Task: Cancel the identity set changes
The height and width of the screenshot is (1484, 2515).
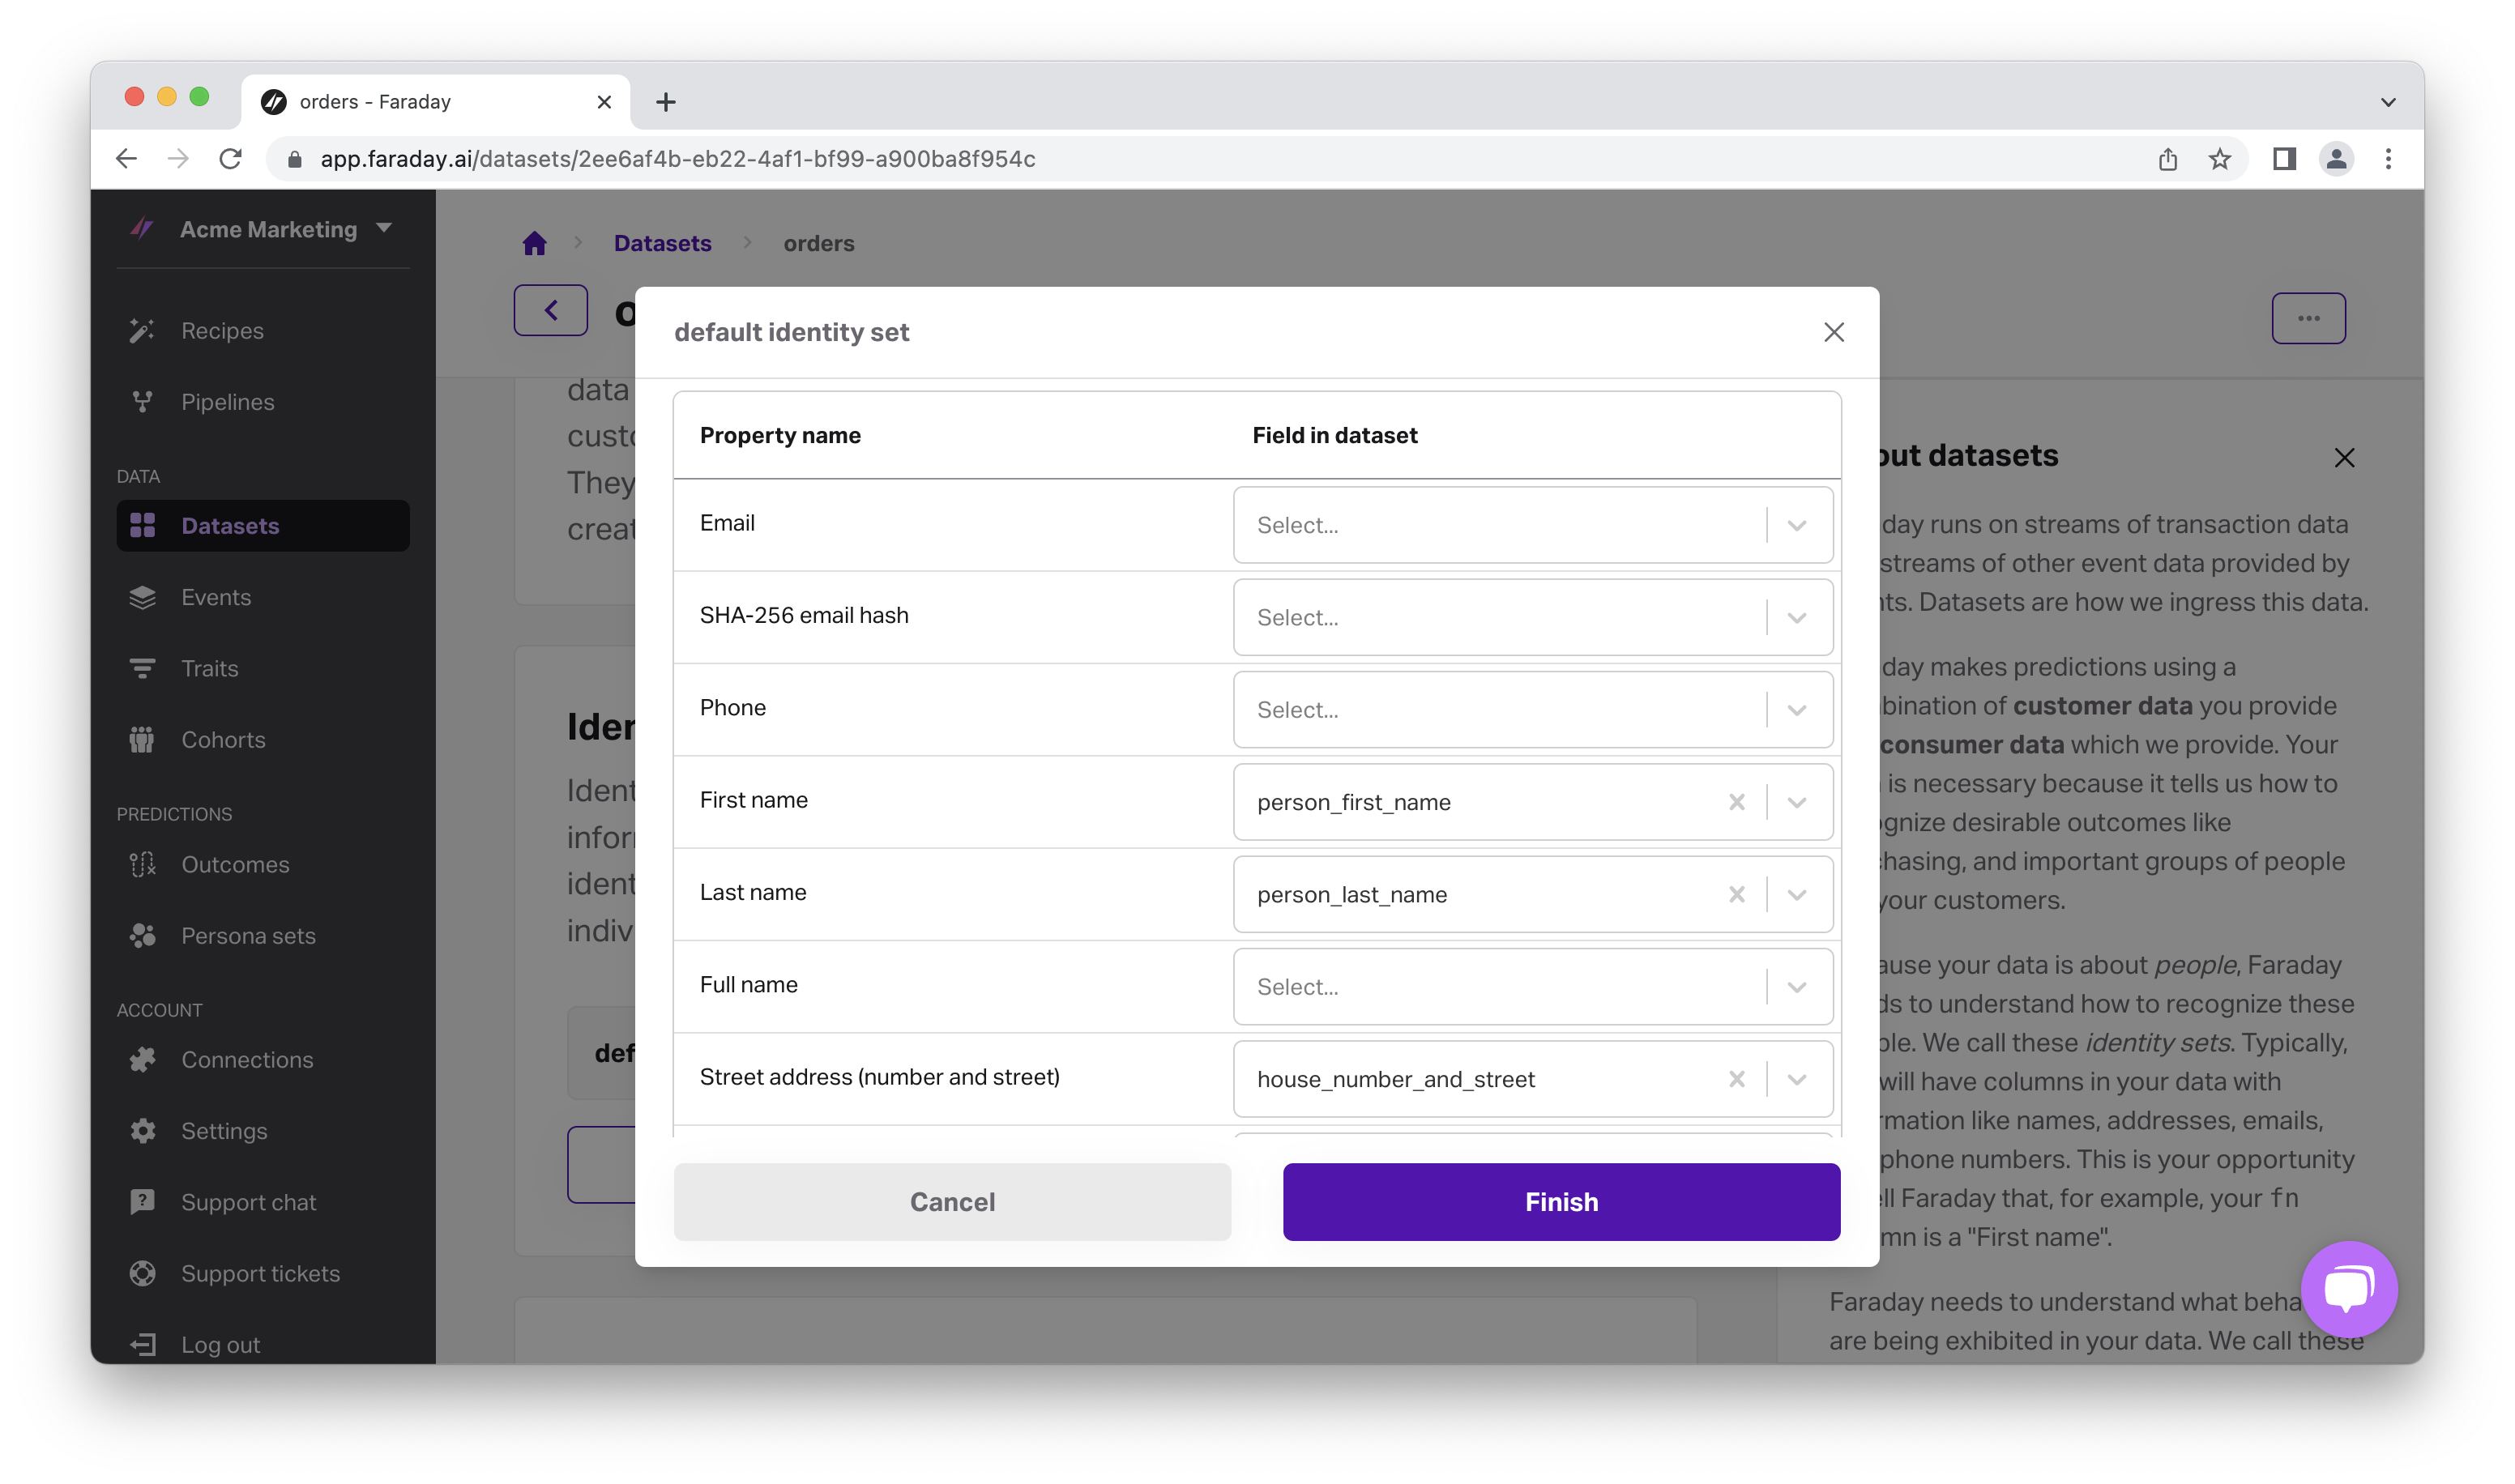Action: tap(952, 1201)
